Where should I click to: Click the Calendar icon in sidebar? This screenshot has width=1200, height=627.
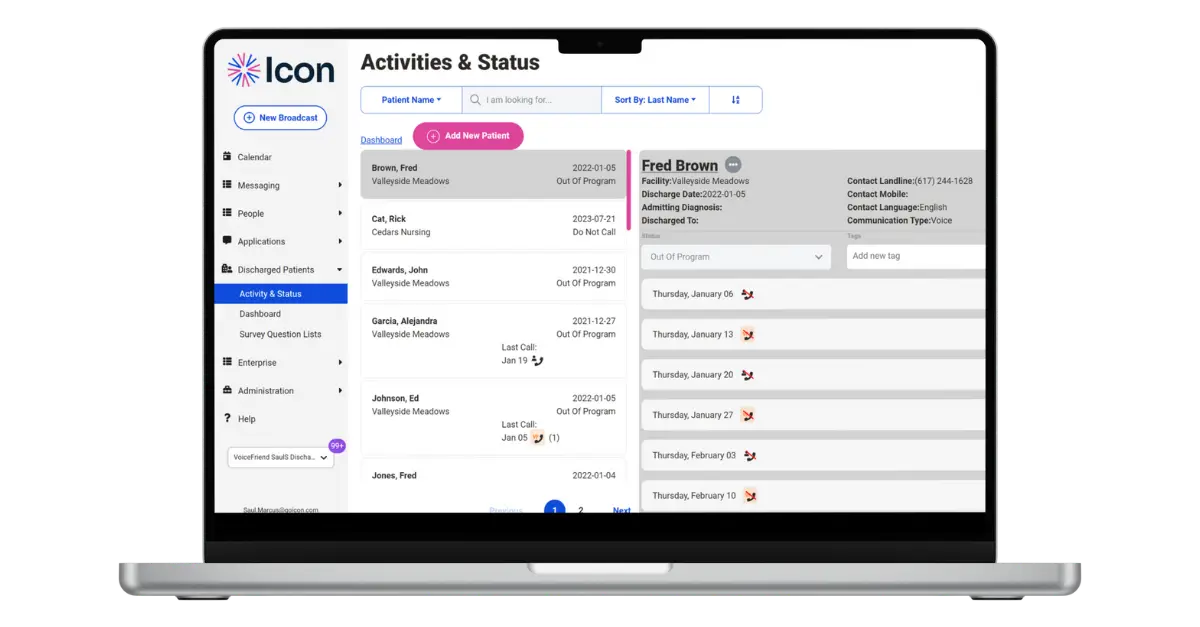[227, 157]
